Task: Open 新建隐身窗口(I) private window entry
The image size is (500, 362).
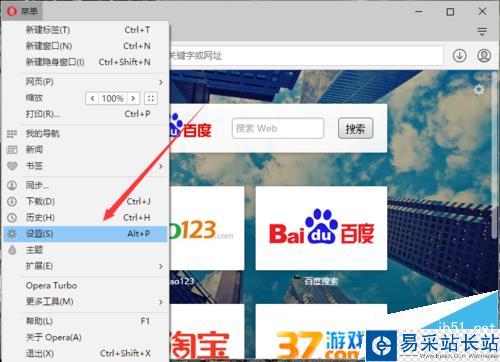Action: [x=85, y=62]
